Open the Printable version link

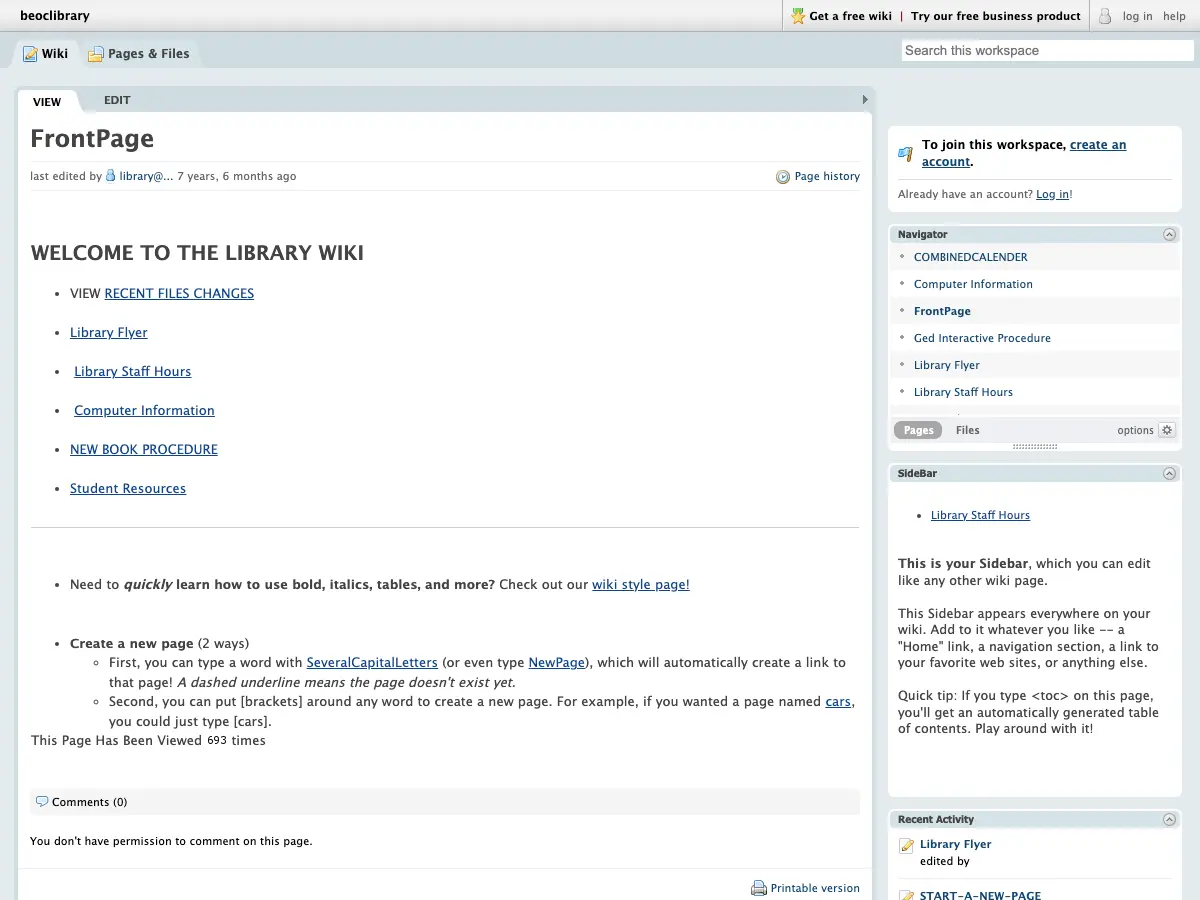pyautogui.click(x=815, y=888)
